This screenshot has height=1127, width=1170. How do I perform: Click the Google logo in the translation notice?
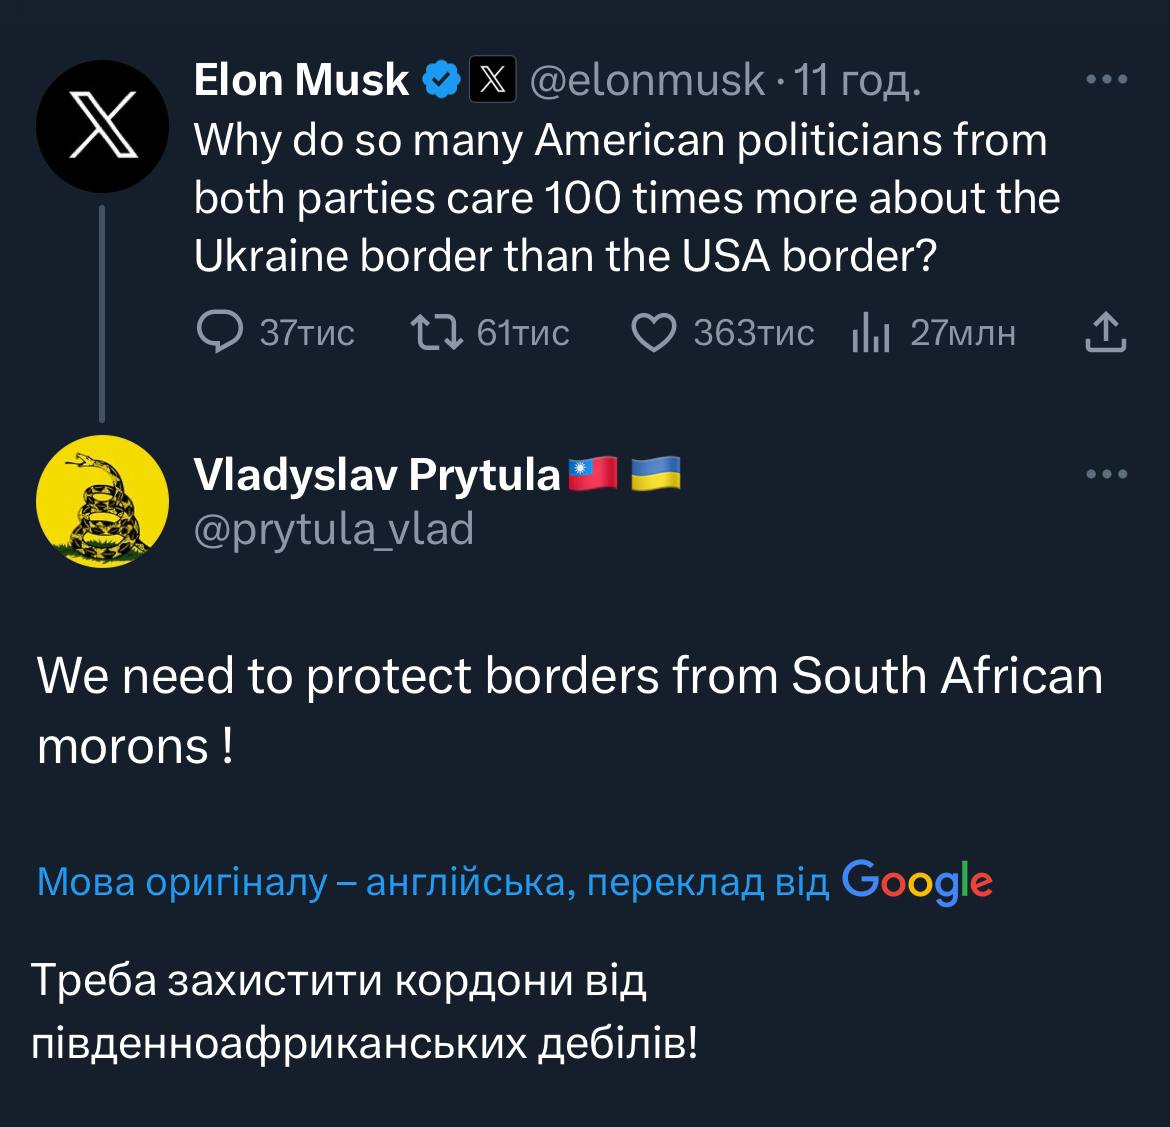click(917, 883)
